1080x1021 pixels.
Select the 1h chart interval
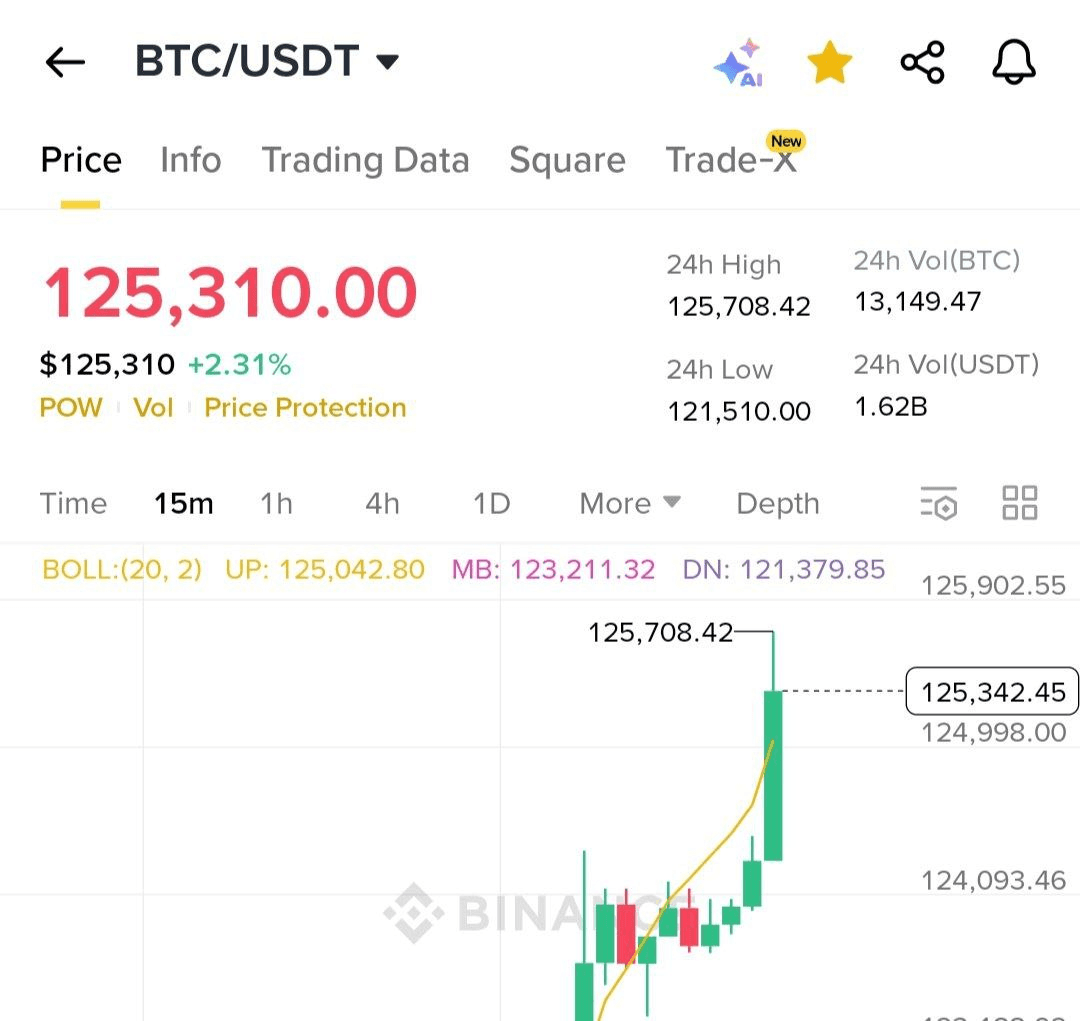(x=276, y=504)
